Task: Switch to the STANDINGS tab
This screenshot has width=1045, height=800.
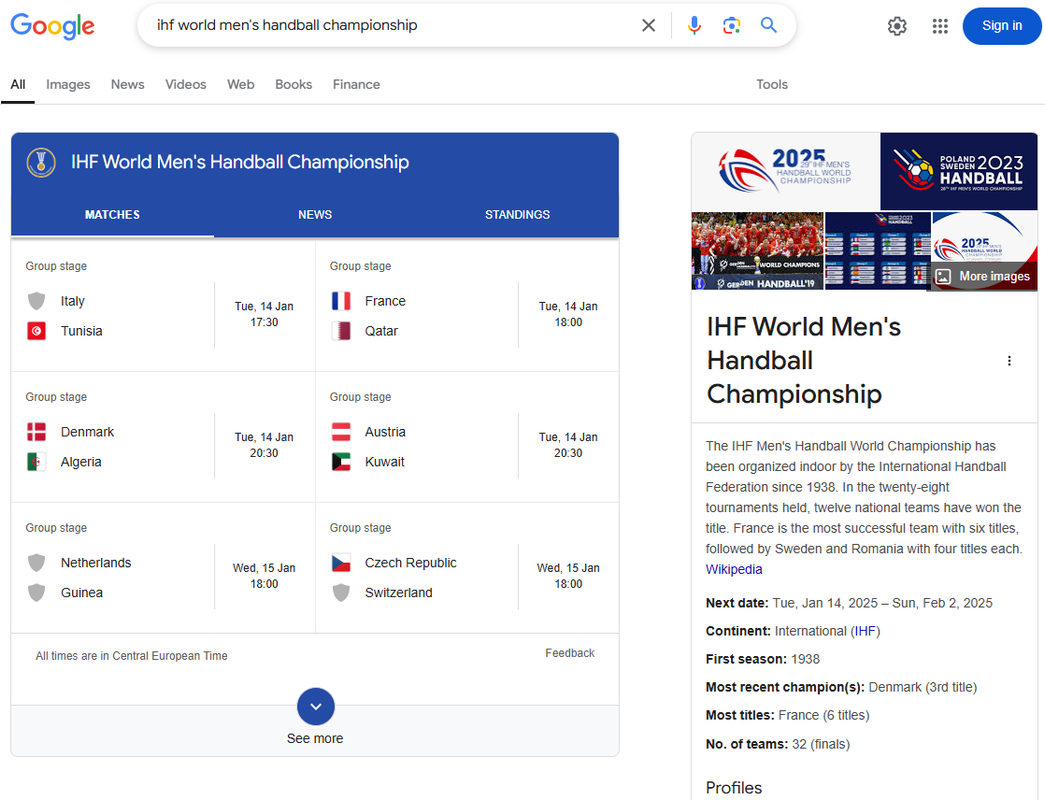Action: tap(517, 214)
